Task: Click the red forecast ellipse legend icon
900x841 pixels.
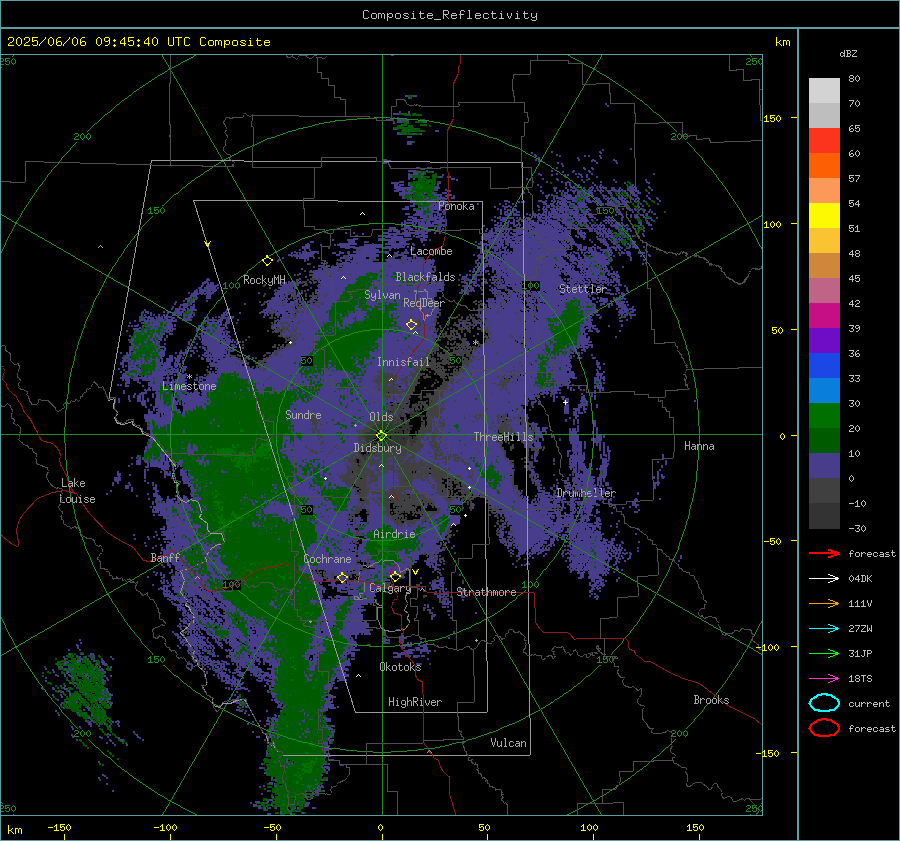Action: [x=824, y=728]
